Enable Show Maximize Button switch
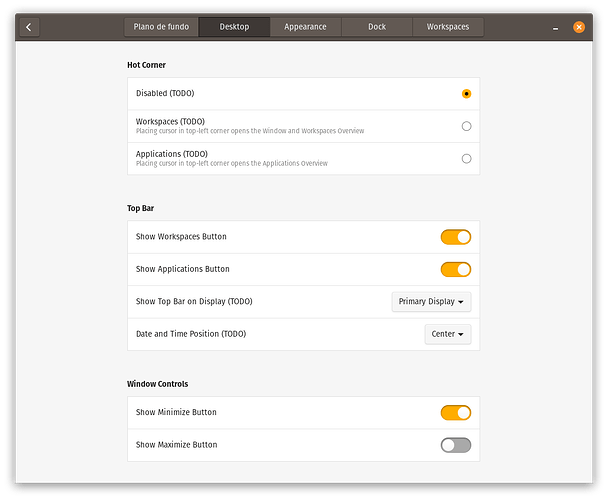The width and height of the screenshot is (608, 500). click(455, 445)
